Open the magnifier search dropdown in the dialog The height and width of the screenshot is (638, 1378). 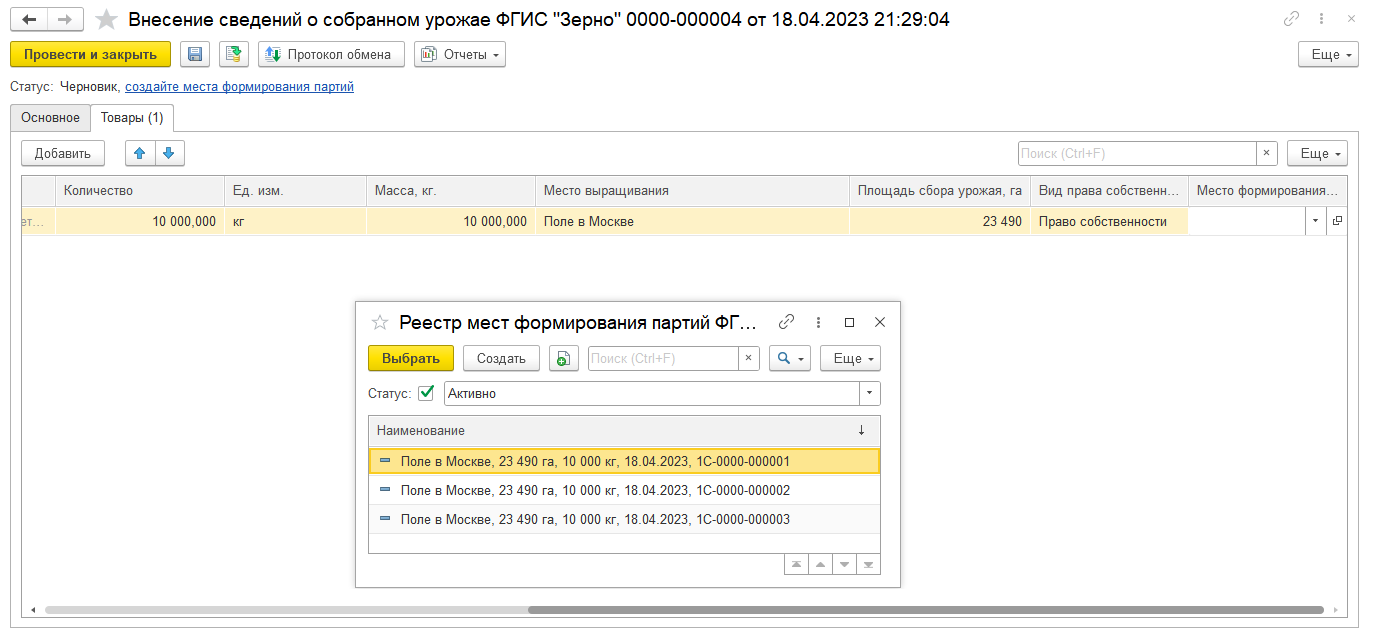(790, 358)
